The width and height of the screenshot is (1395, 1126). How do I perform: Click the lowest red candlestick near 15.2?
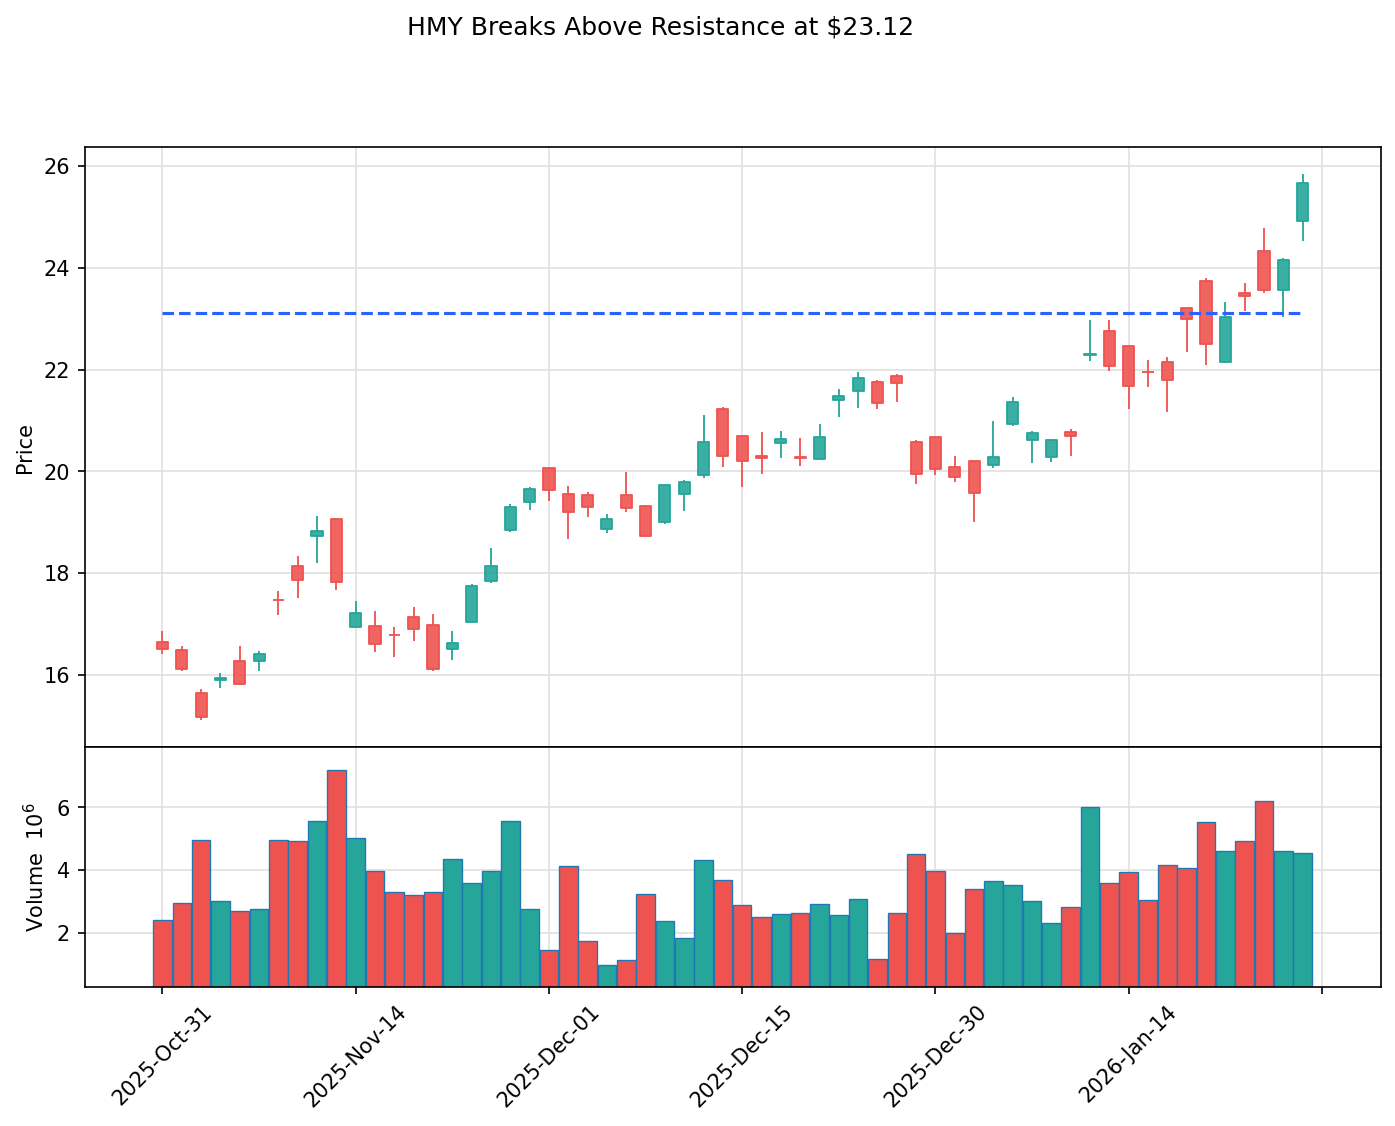pos(201,705)
